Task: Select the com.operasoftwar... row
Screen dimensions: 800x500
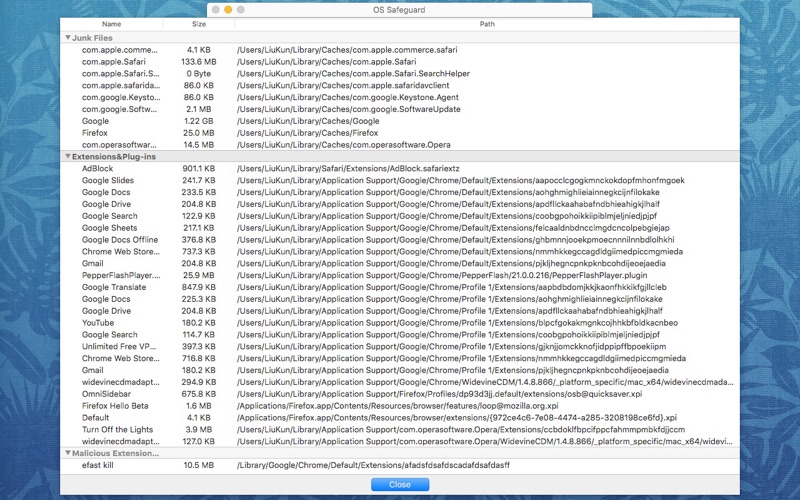Action: click(x=399, y=145)
